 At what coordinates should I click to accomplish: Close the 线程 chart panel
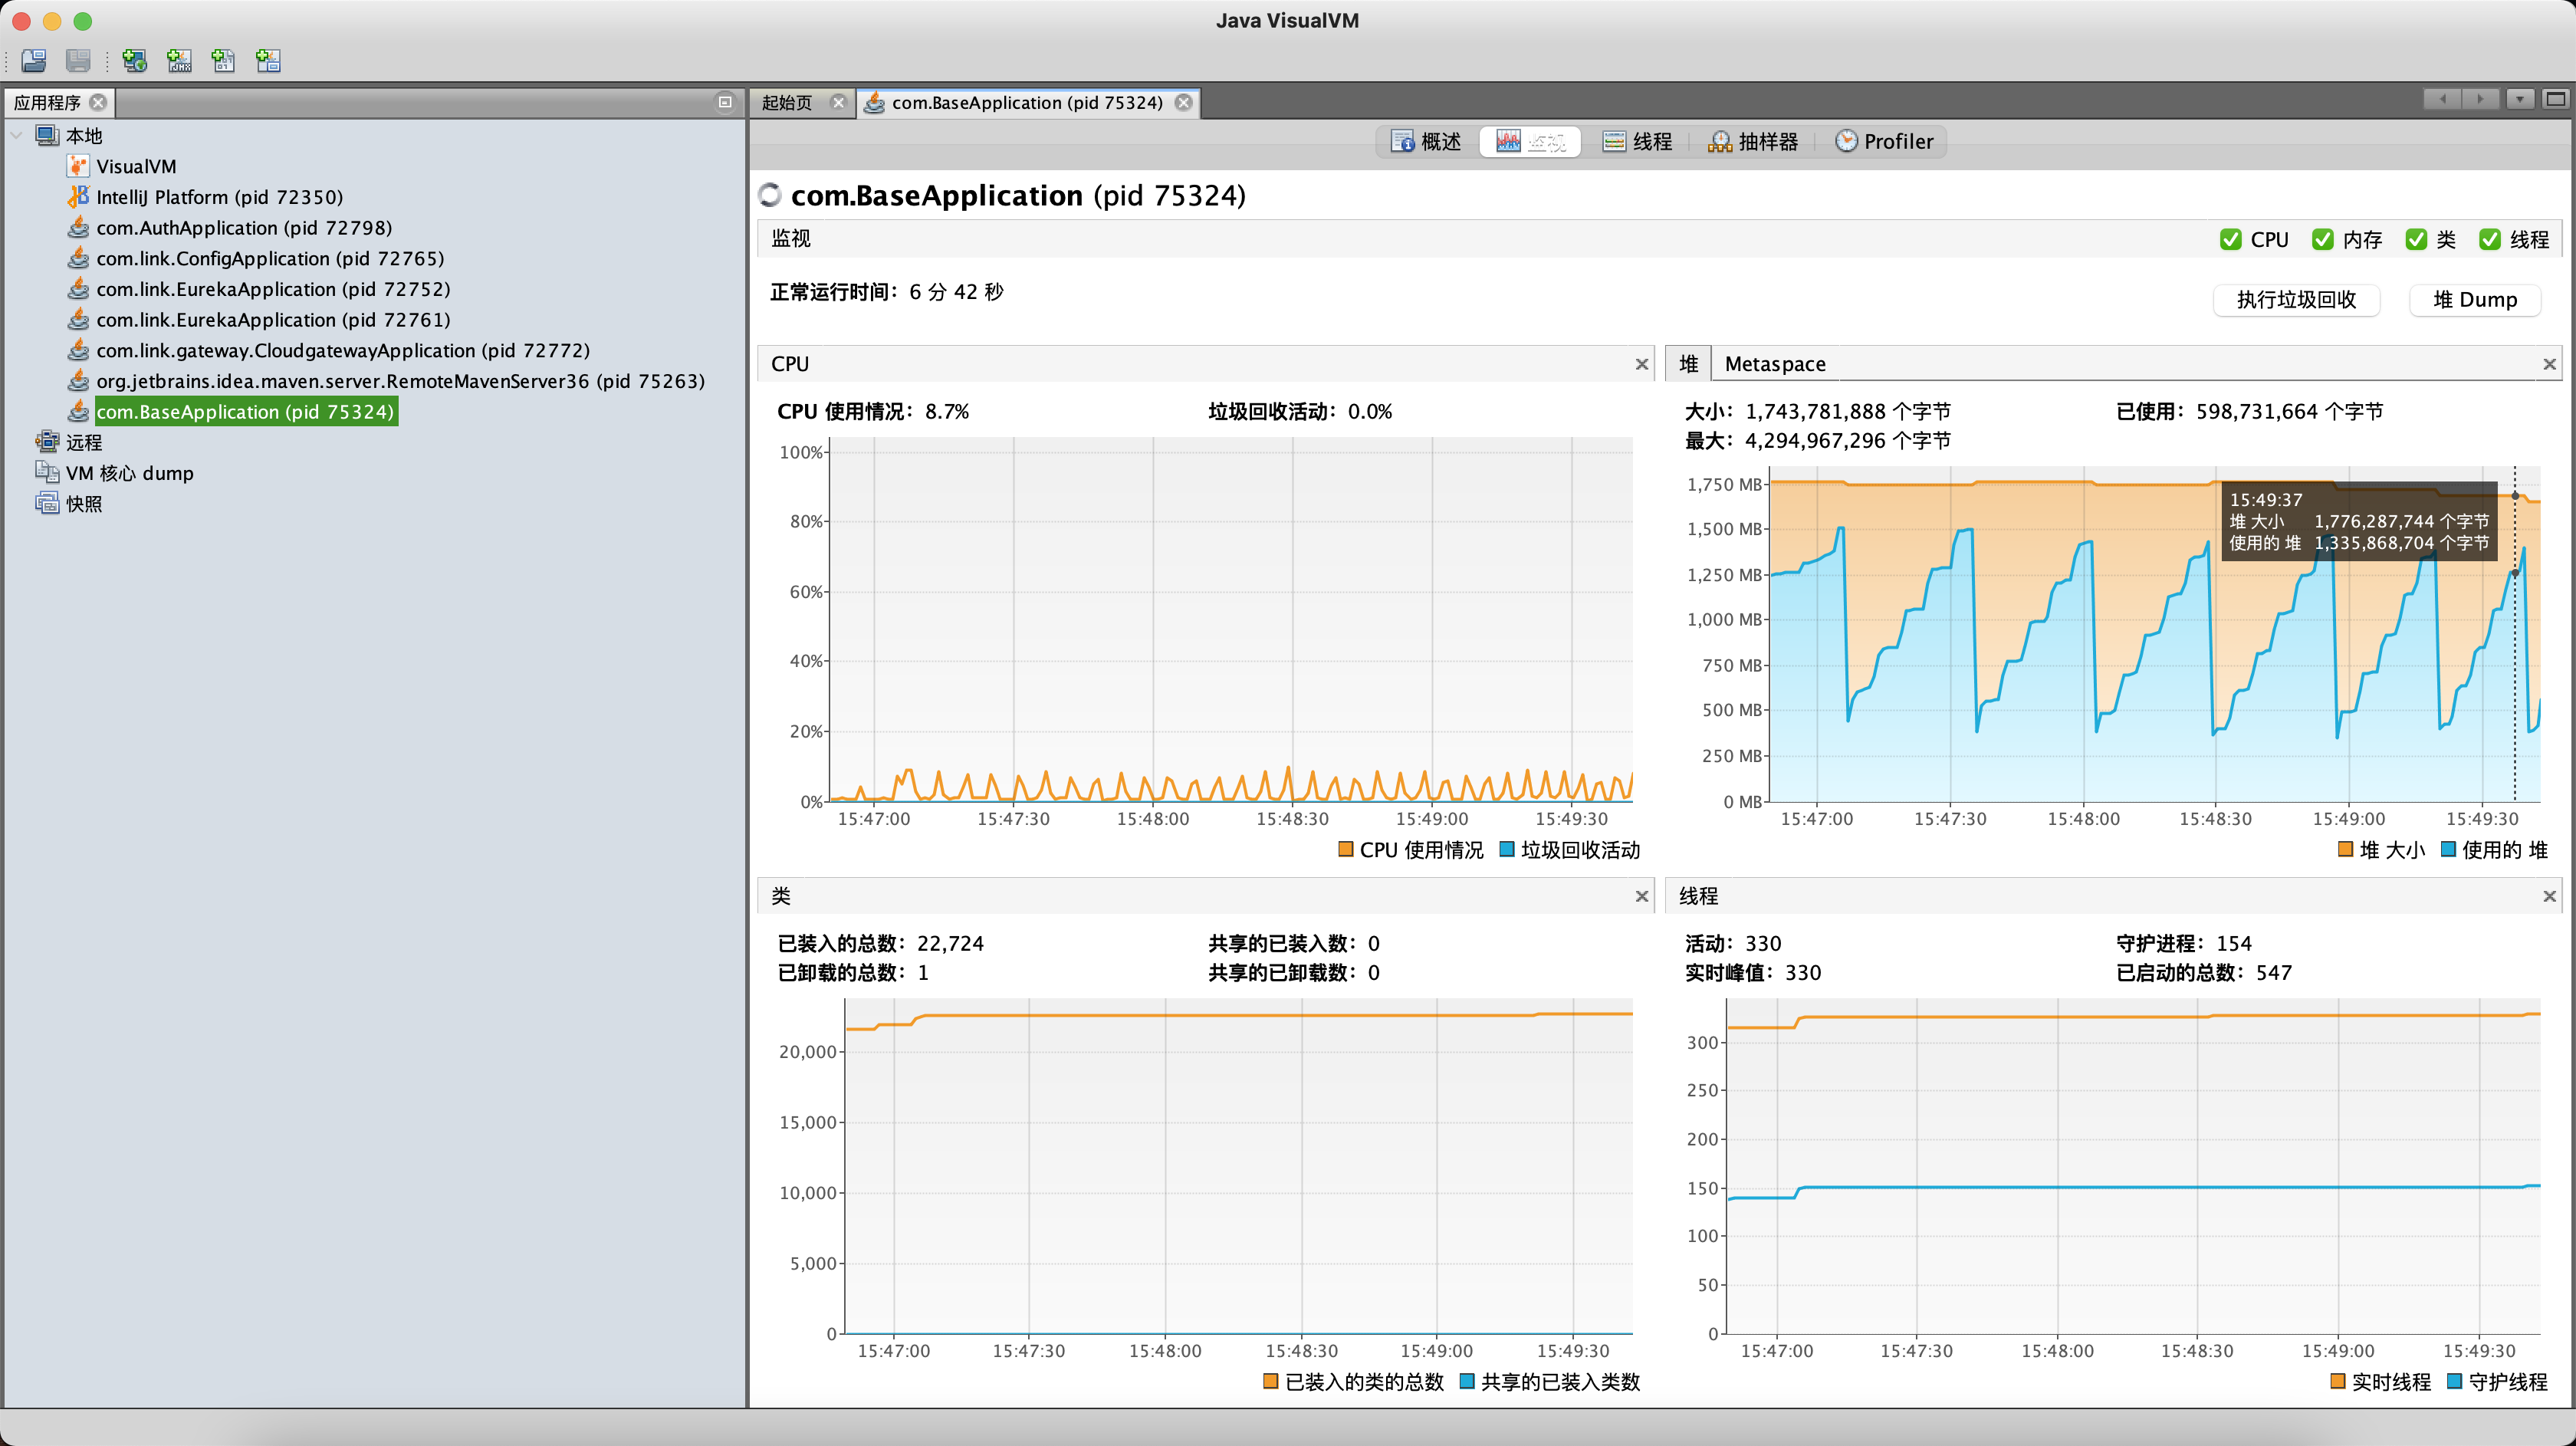[x=2550, y=897]
